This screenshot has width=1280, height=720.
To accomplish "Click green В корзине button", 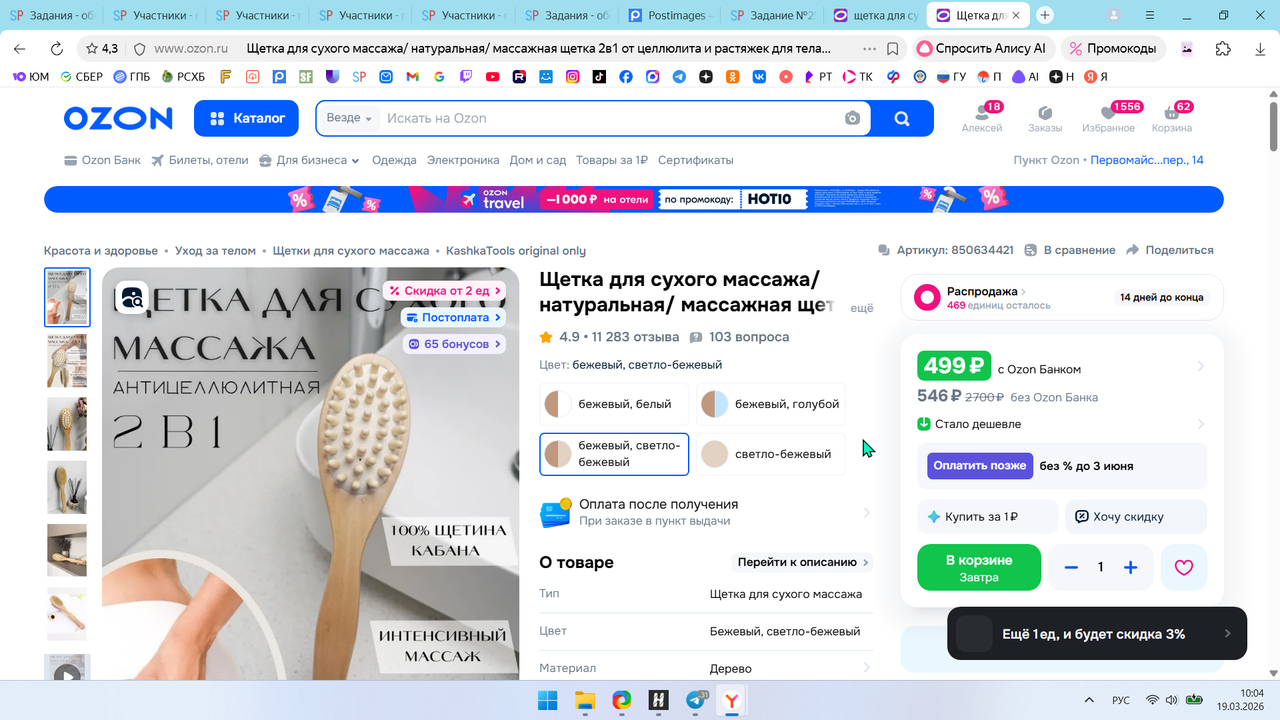I will pyautogui.click(x=979, y=568).
